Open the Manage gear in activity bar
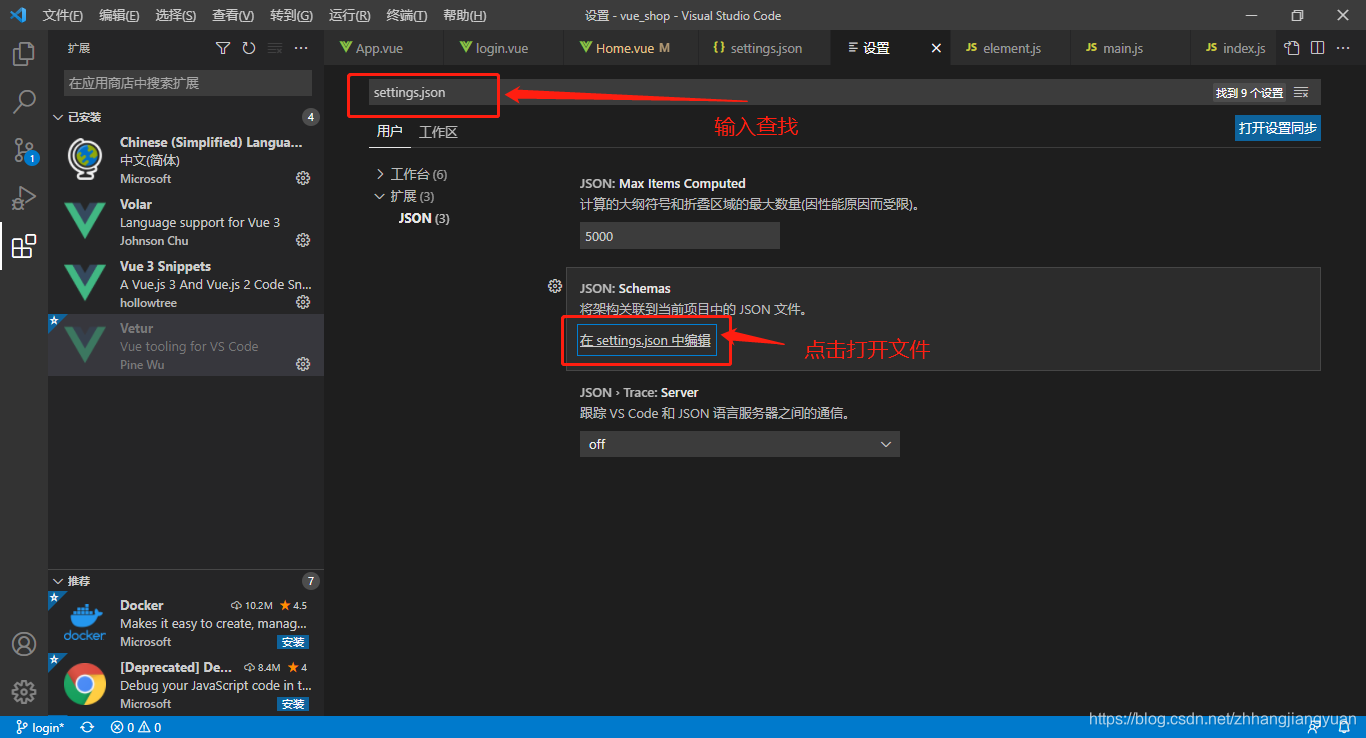 pyautogui.click(x=24, y=691)
